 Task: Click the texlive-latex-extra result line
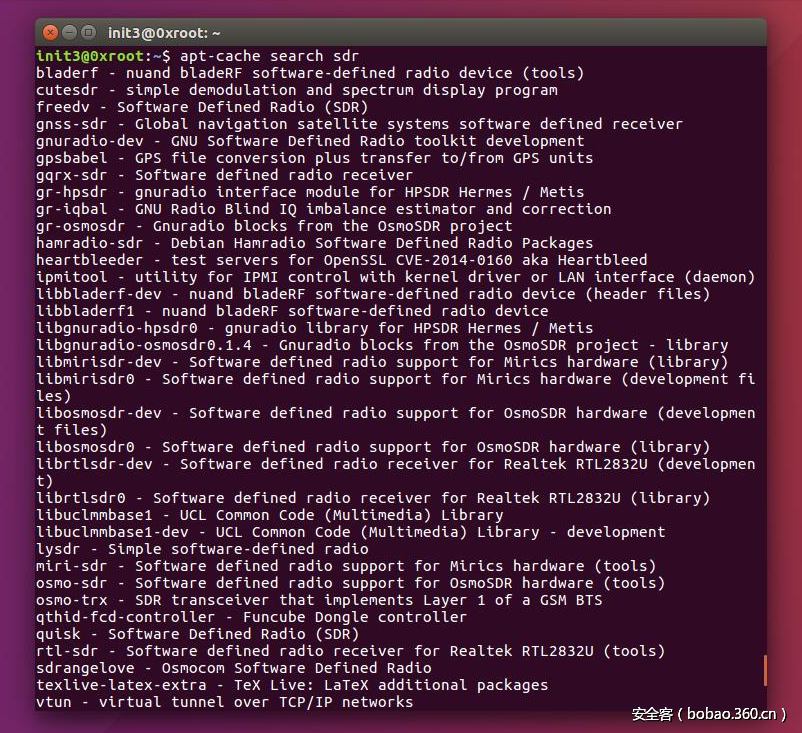click(292, 685)
